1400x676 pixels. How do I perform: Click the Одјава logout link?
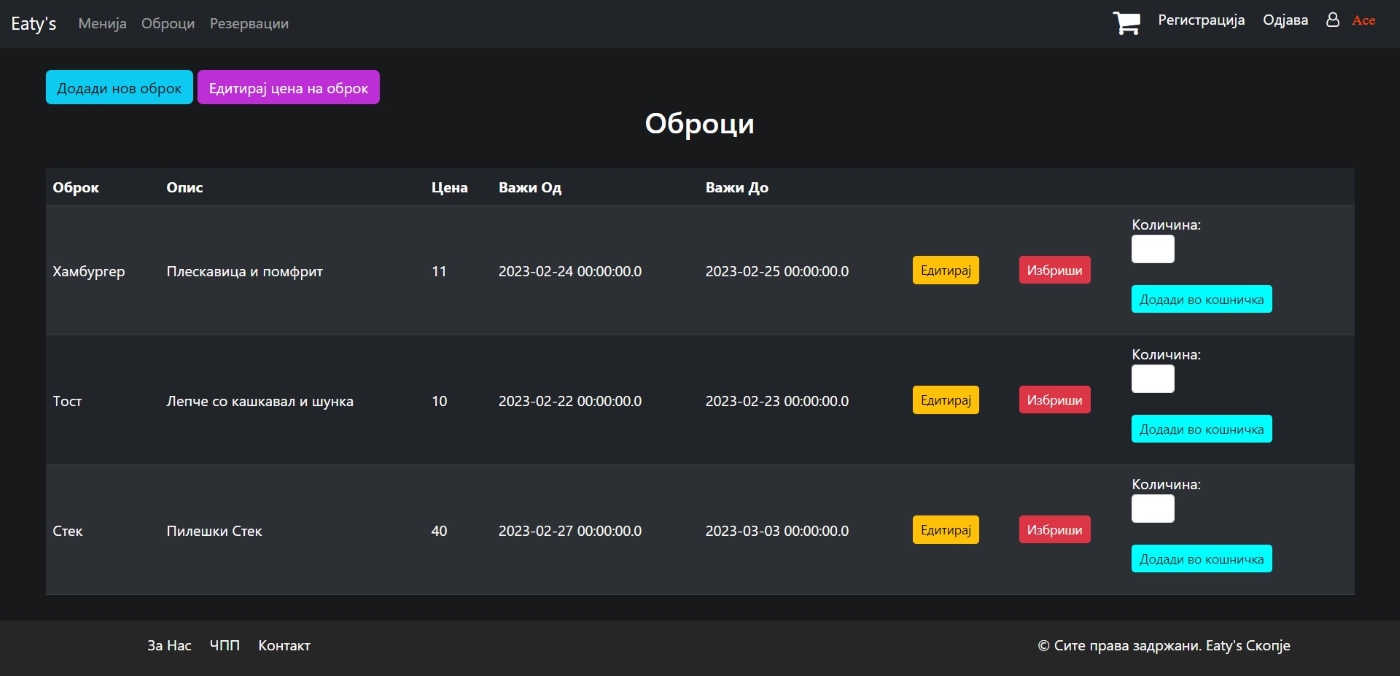click(1285, 20)
